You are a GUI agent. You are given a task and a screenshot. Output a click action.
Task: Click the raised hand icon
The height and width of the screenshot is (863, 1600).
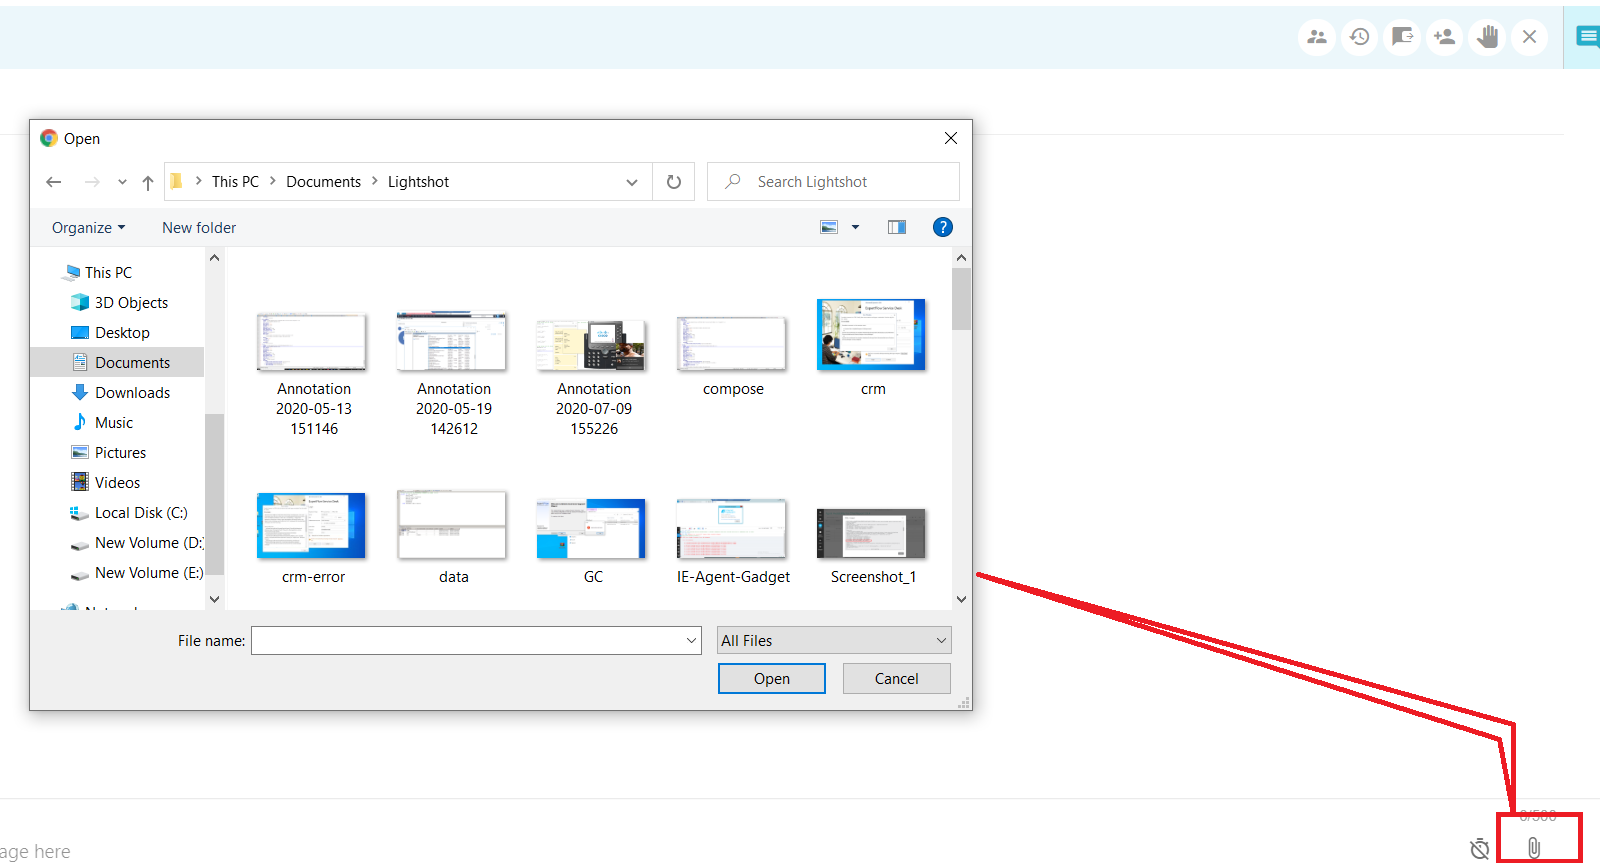[1487, 37]
